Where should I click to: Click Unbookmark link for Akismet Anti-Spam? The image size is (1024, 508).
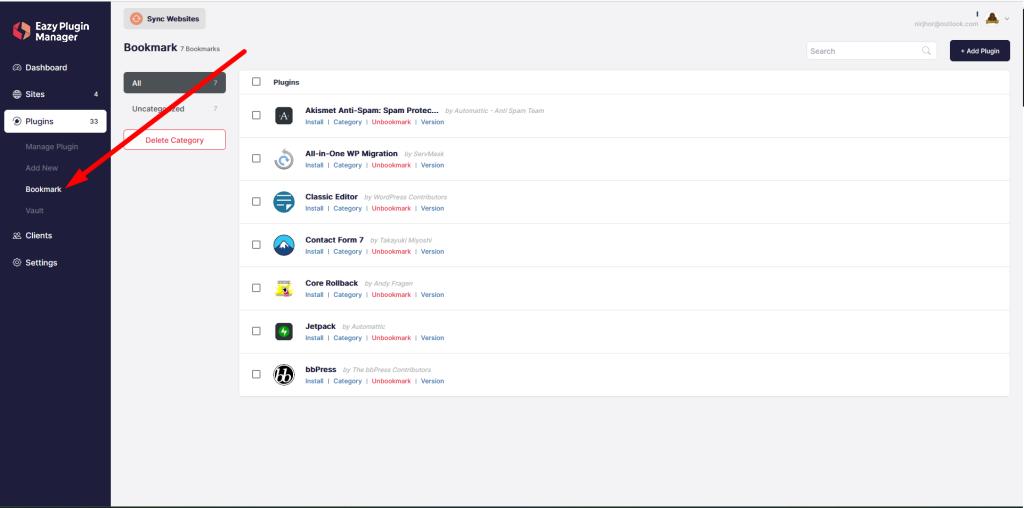click(x=391, y=122)
